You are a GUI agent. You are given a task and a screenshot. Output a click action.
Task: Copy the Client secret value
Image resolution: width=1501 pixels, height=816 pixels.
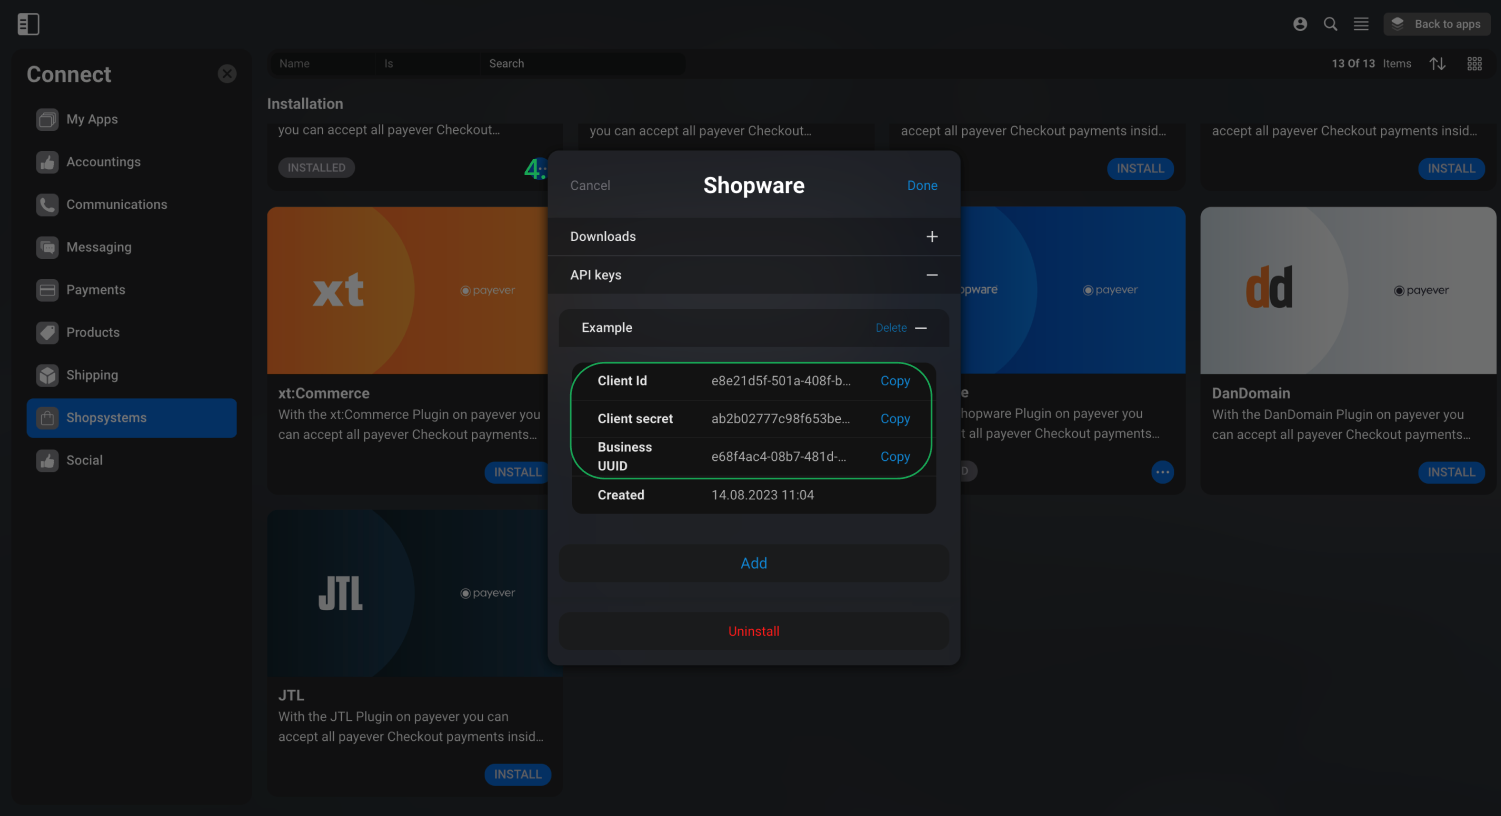[895, 419]
